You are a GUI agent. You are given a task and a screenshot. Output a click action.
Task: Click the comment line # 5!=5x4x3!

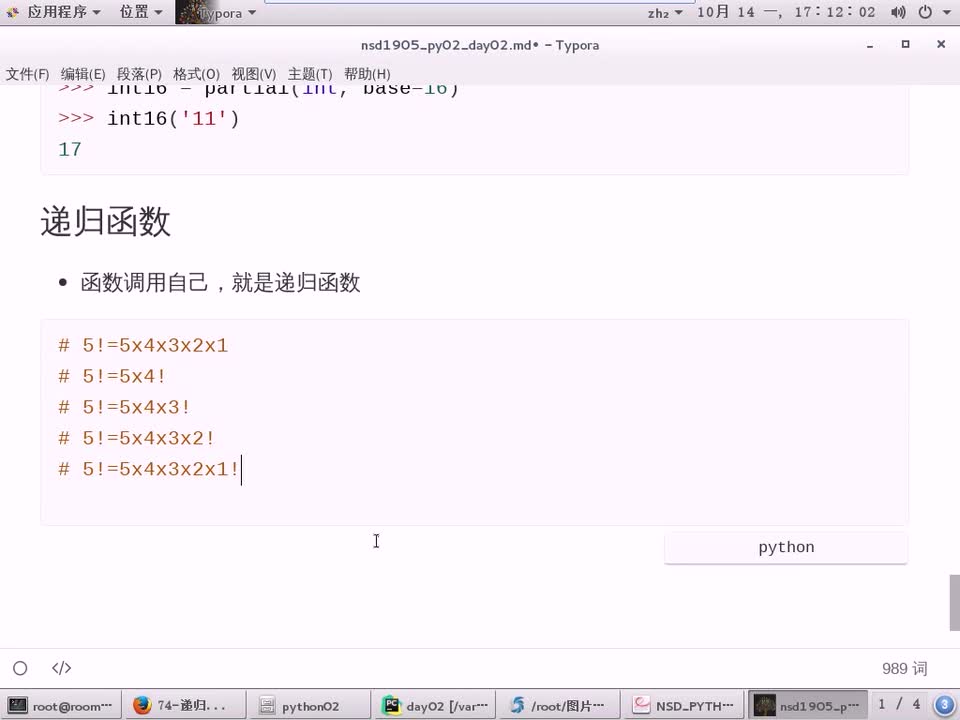[124, 408]
